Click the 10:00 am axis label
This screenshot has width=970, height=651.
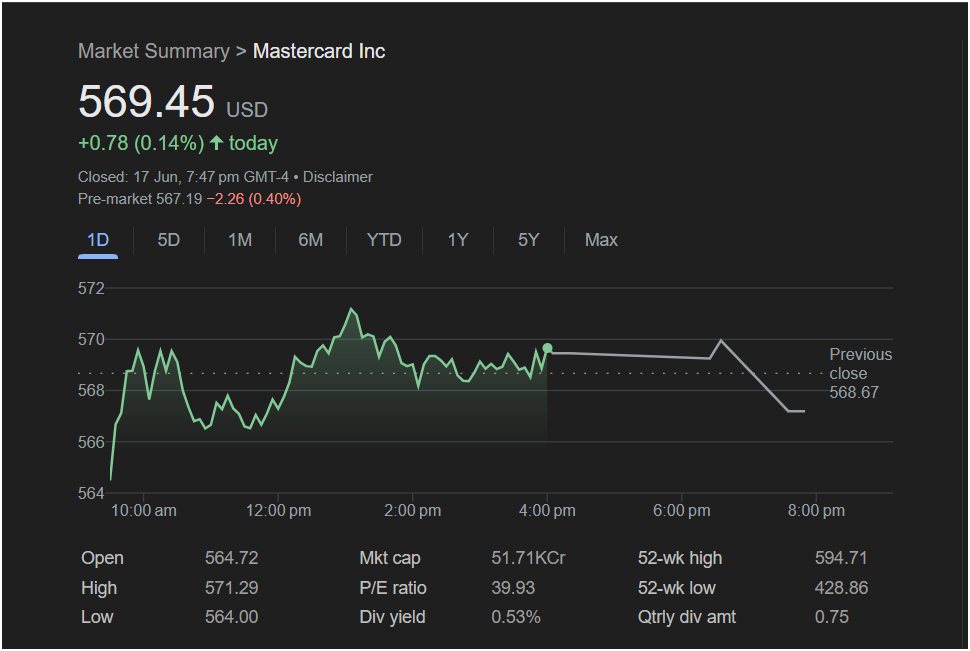[144, 511]
